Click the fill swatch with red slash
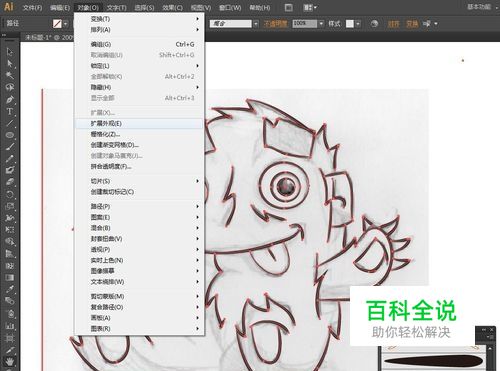This screenshot has width=500, height=371. 57,24
